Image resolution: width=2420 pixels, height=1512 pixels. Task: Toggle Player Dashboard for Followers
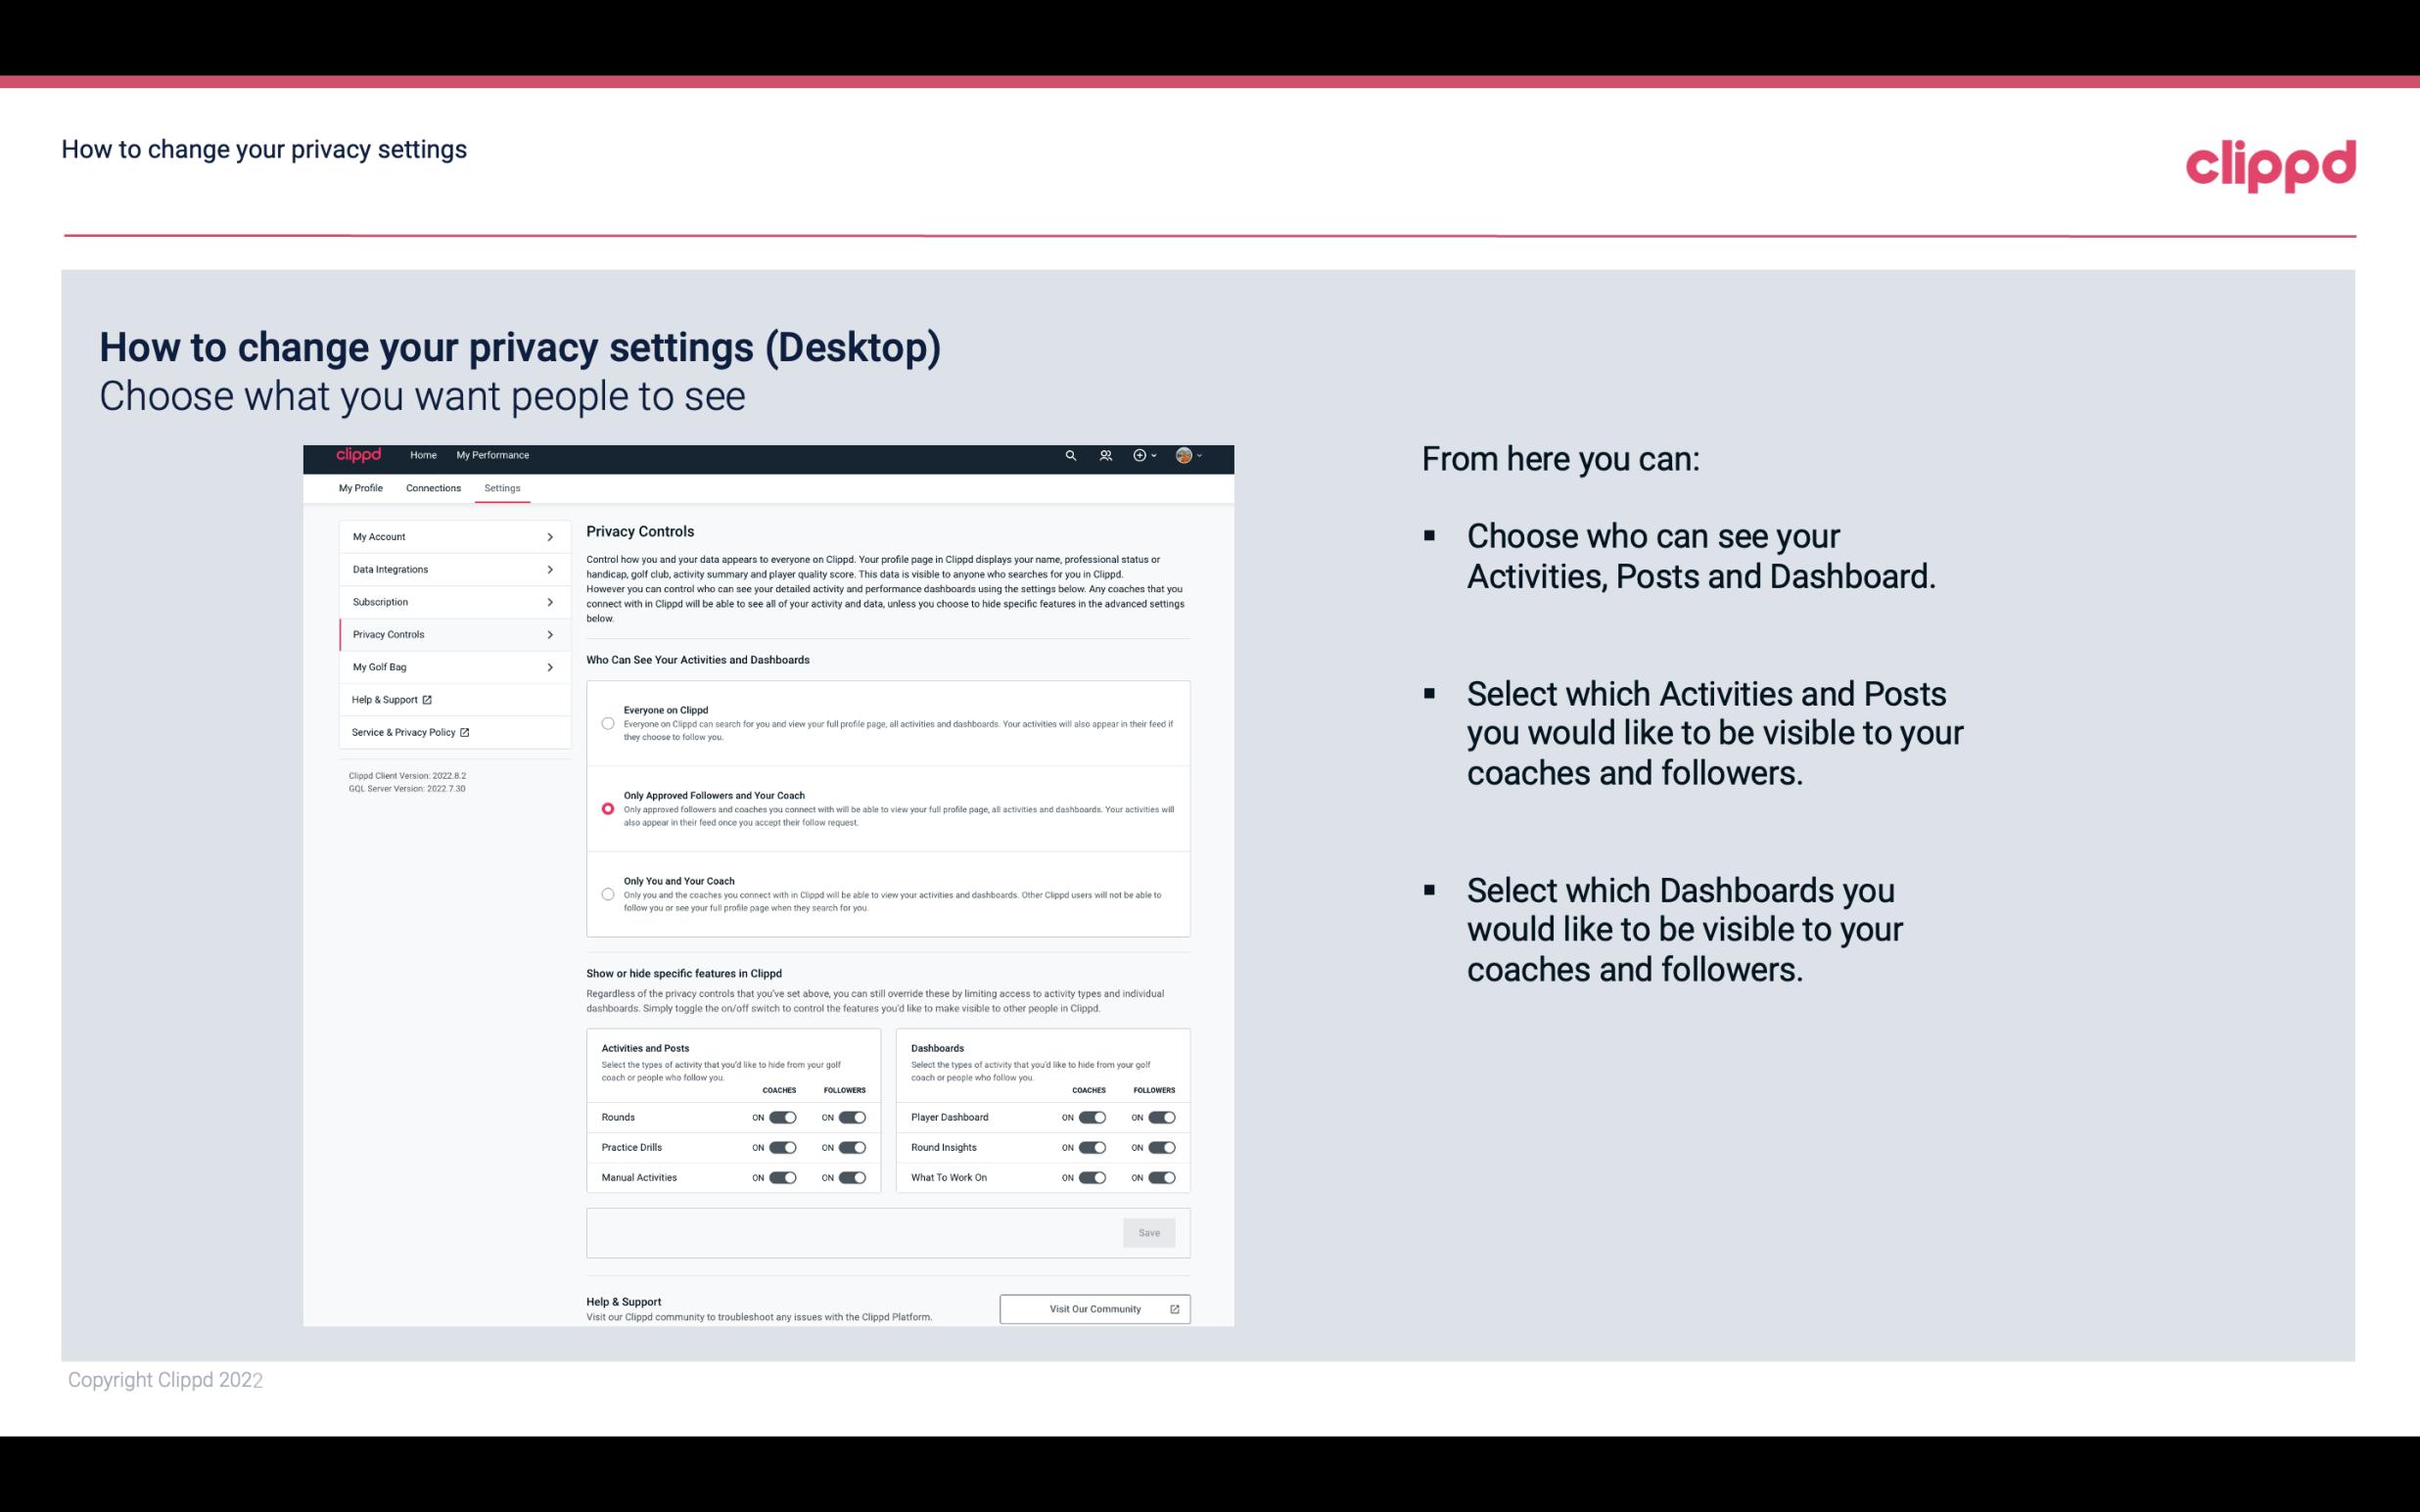(1162, 1117)
